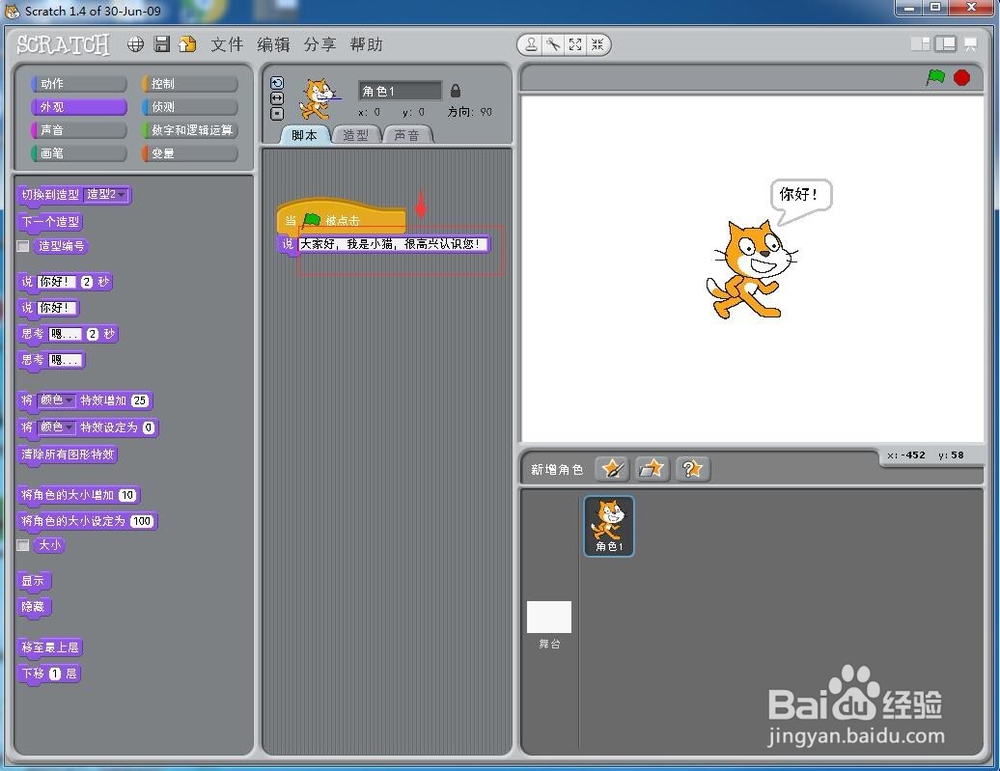Click the green flag start button
This screenshot has height=771, width=1000.
click(935, 78)
